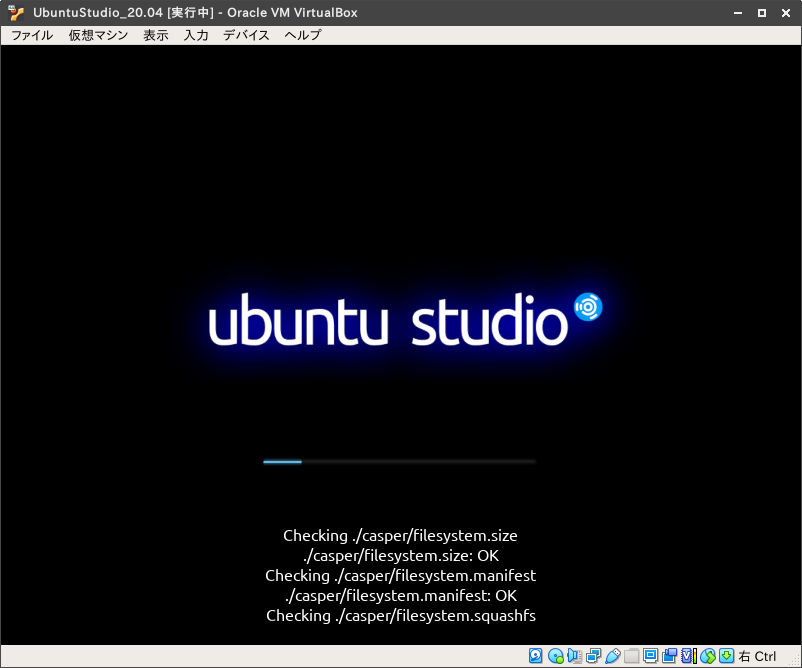Viewport: 802px width, 668px height.
Task: Click the keyboard capture arrow icon
Action: tap(726, 656)
